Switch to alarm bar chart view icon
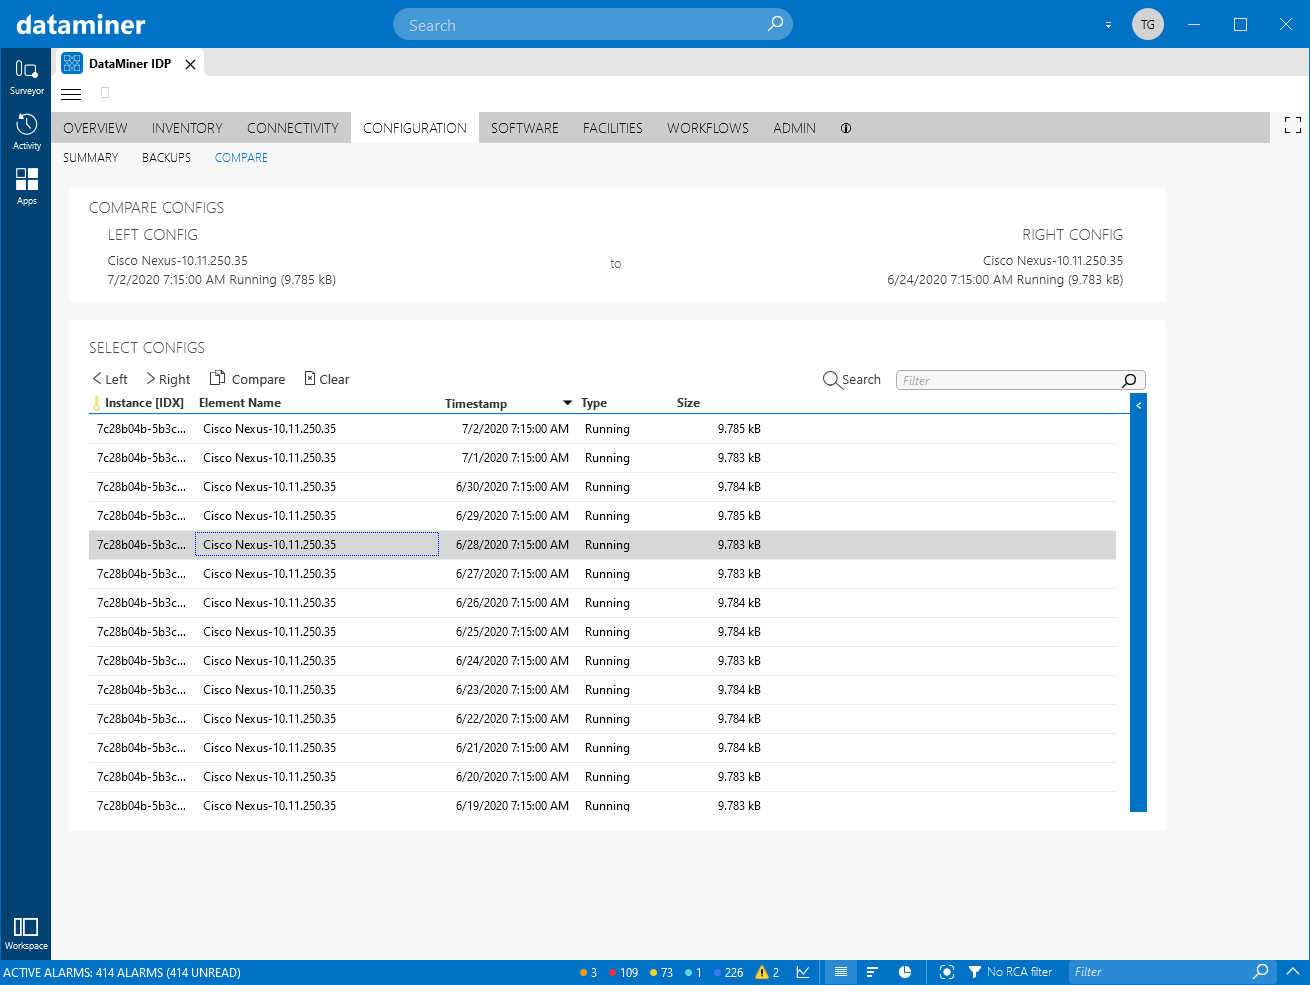 coord(872,972)
